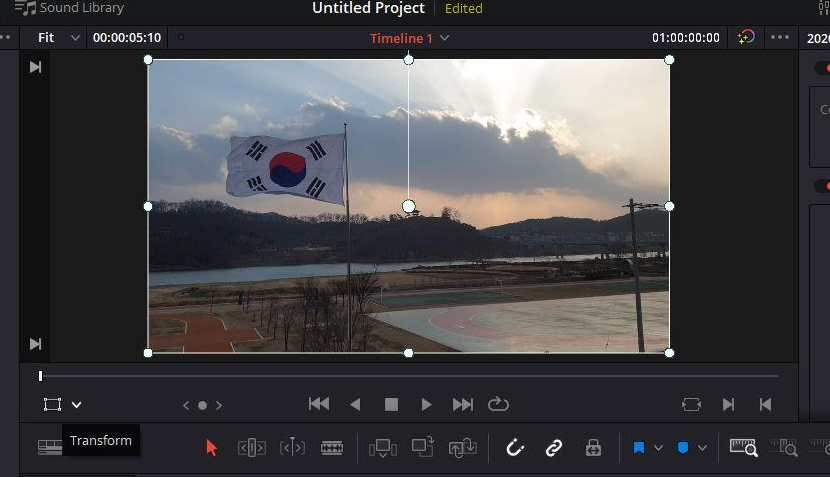This screenshot has width=830, height=477.
Task: Click the bottom-center transform handle
Action: point(409,353)
